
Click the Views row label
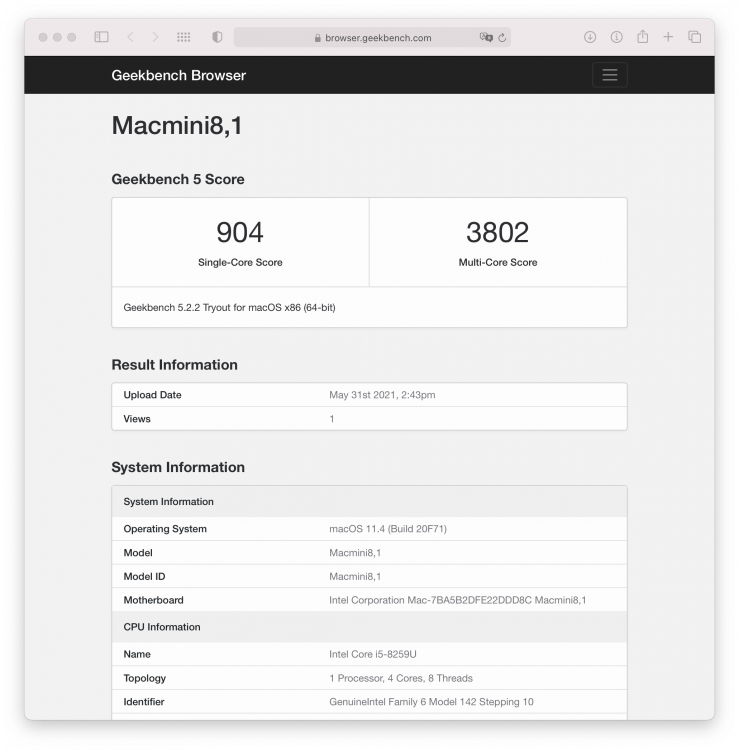point(137,419)
